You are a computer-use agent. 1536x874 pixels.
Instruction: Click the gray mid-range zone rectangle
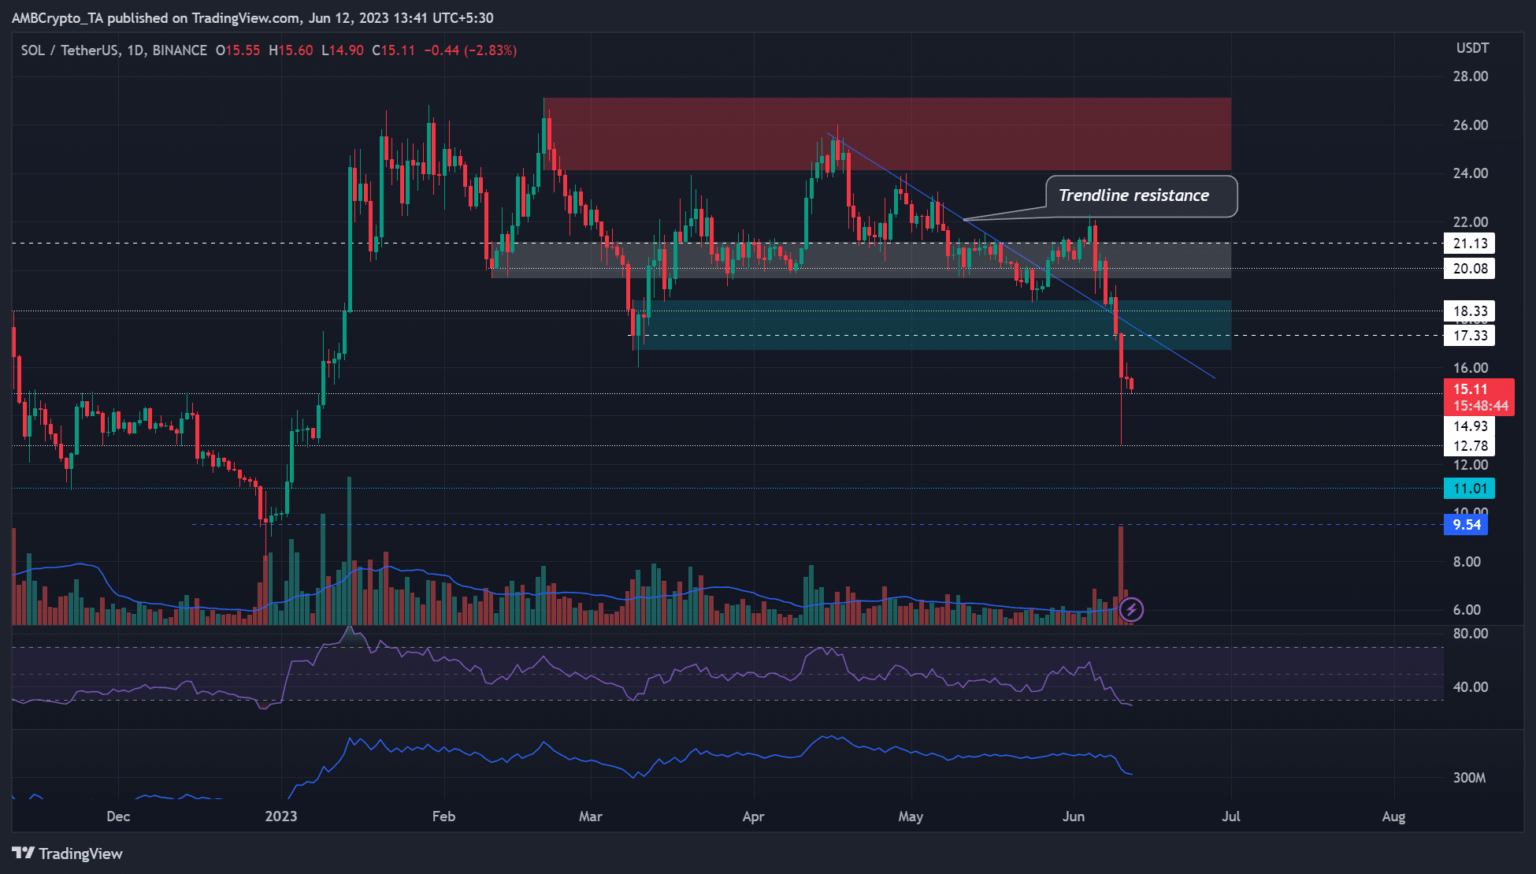[860, 259]
